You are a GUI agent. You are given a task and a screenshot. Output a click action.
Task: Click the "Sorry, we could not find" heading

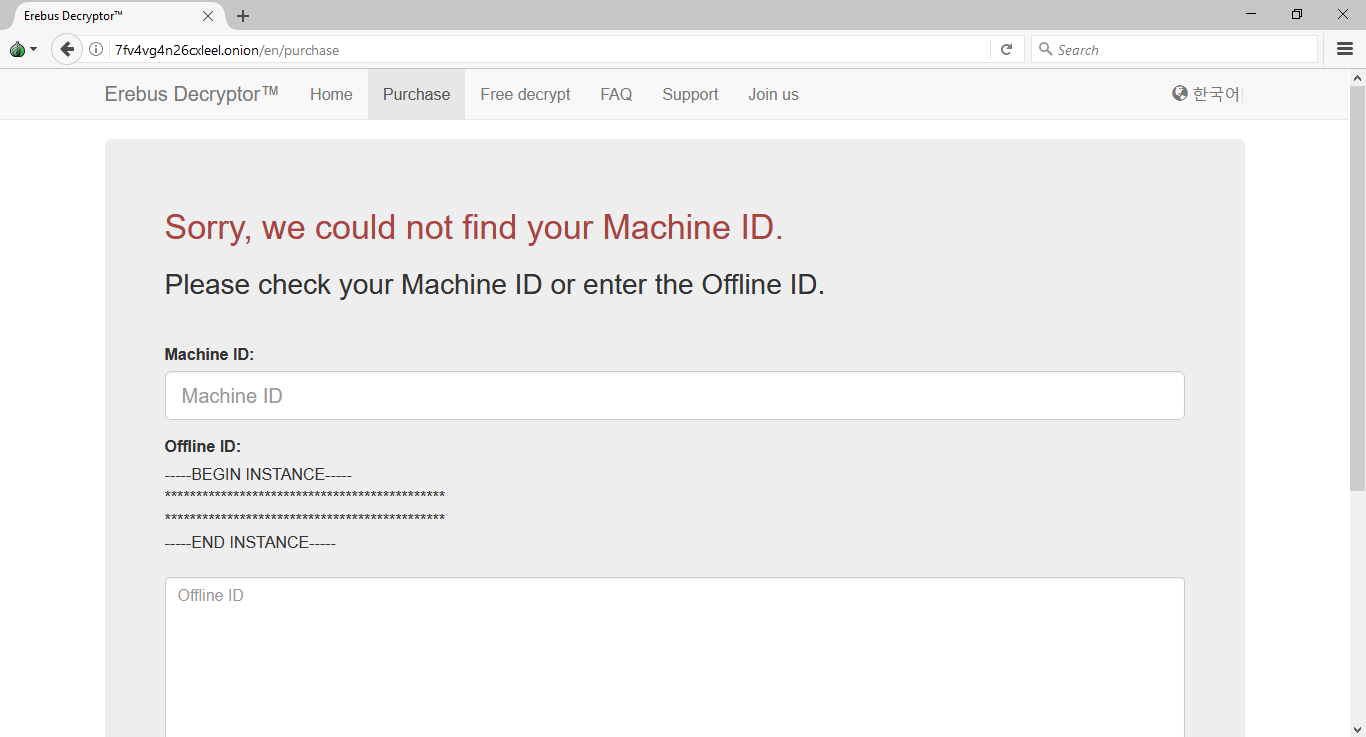(474, 227)
